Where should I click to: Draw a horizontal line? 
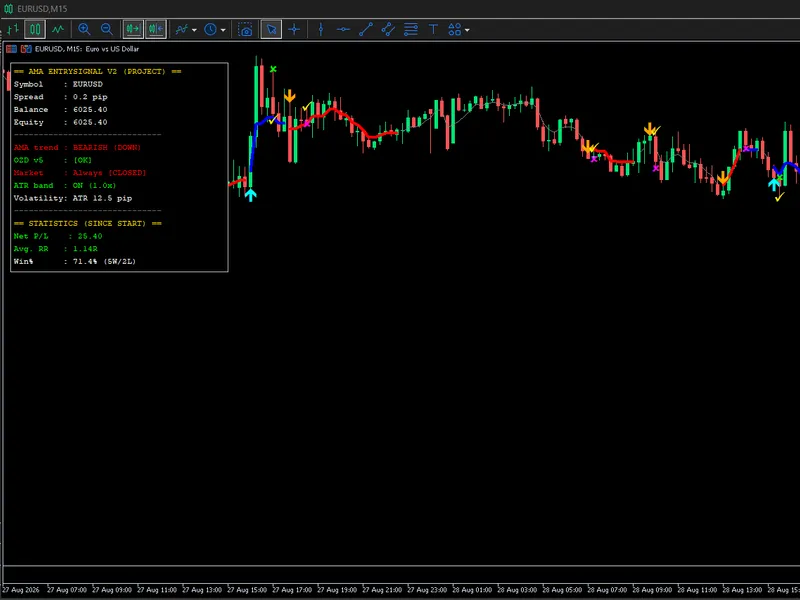343,29
